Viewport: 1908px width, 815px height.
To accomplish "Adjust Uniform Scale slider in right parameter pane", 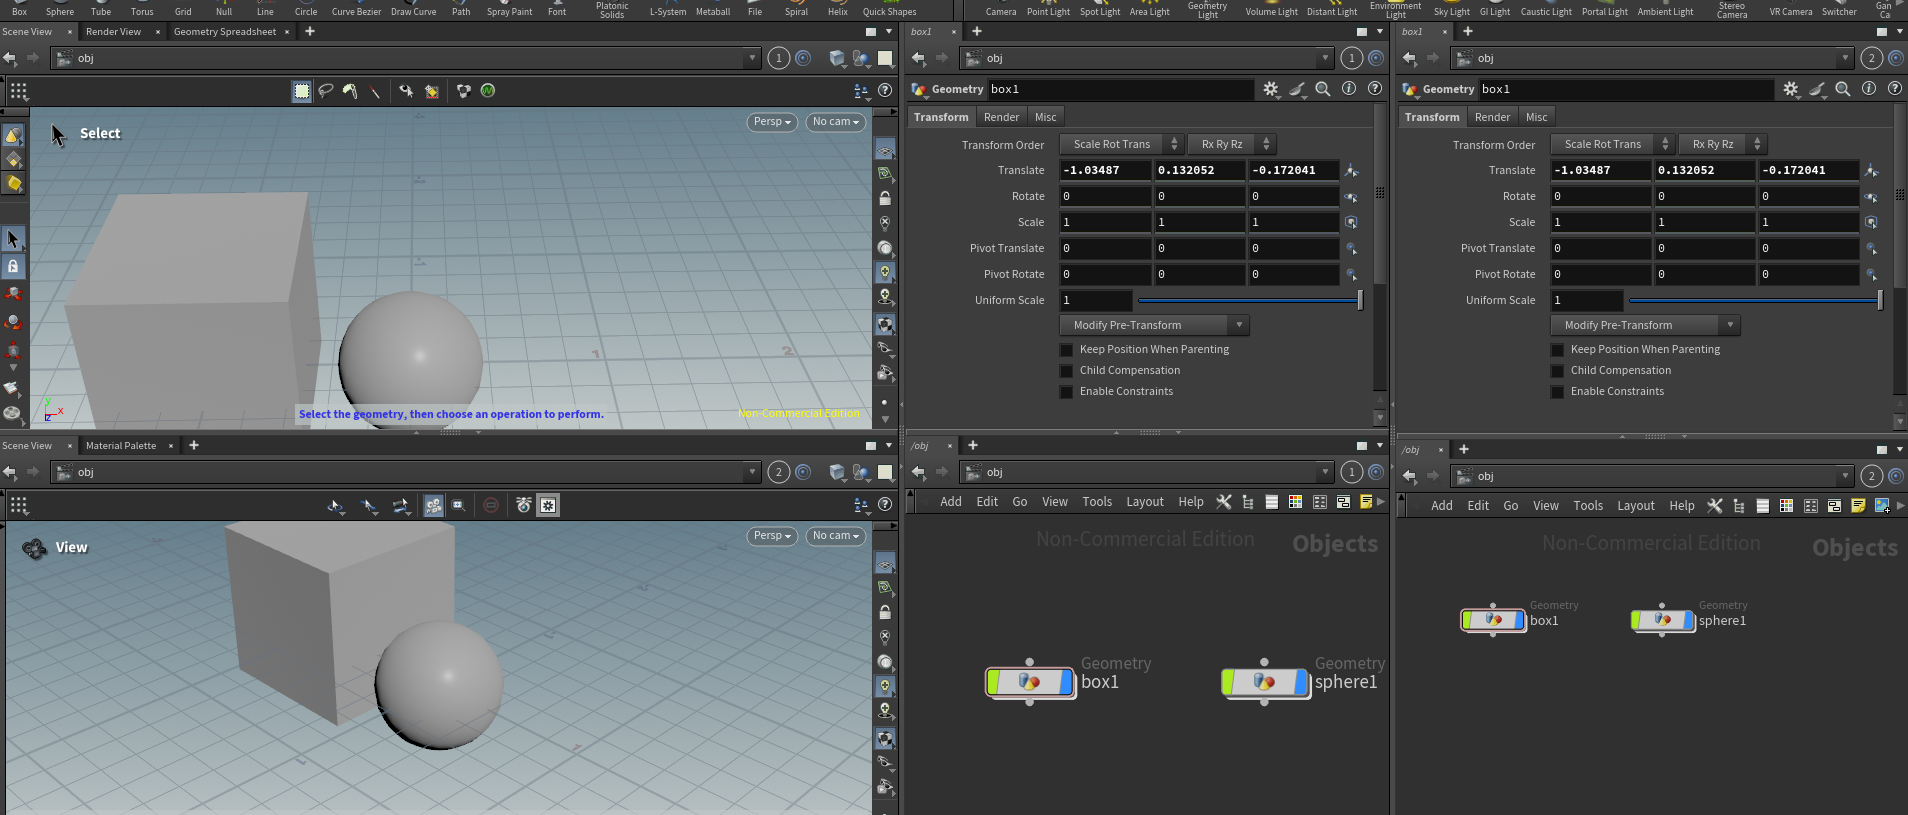I will [x=1756, y=300].
